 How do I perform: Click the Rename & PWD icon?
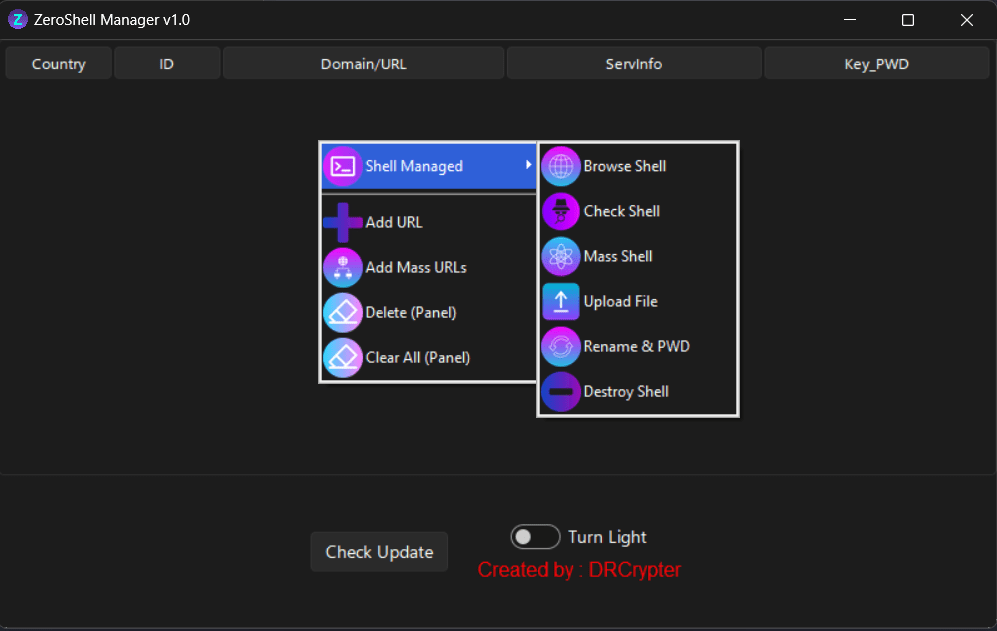tap(561, 346)
